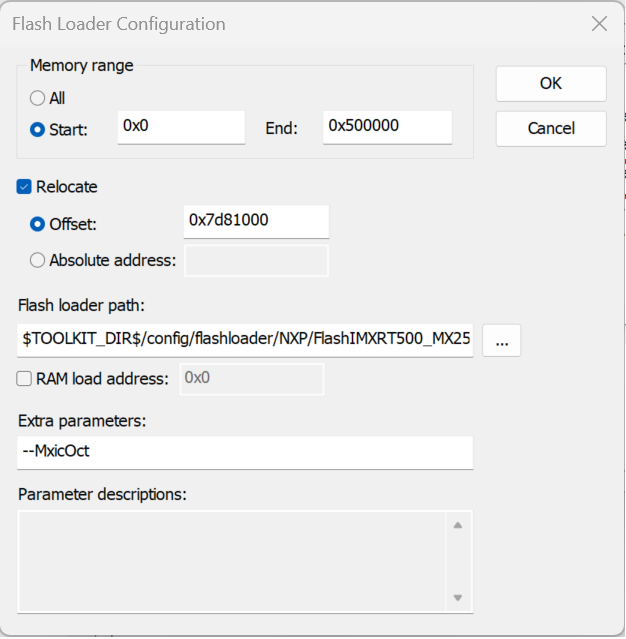Click into the Flash loader path field
The width and height of the screenshot is (626, 639).
click(245, 340)
